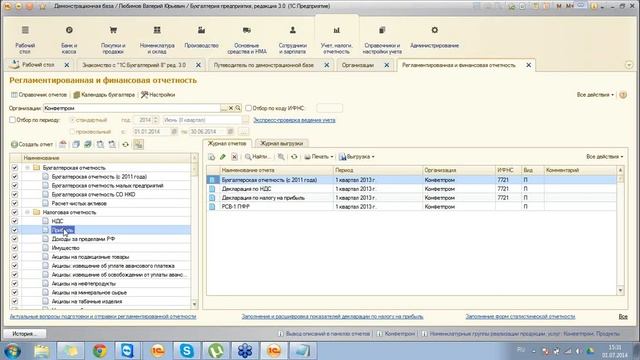The height and width of the screenshot is (360, 640).
Task: Click the Найти search button in journal
Action: click(257, 157)
